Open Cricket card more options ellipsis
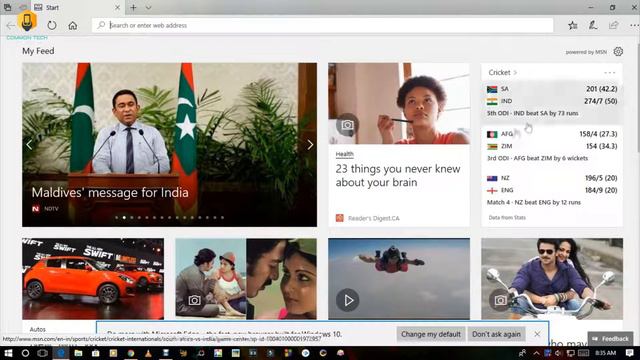This screenshot has width=640, height=360. (609, 73)
